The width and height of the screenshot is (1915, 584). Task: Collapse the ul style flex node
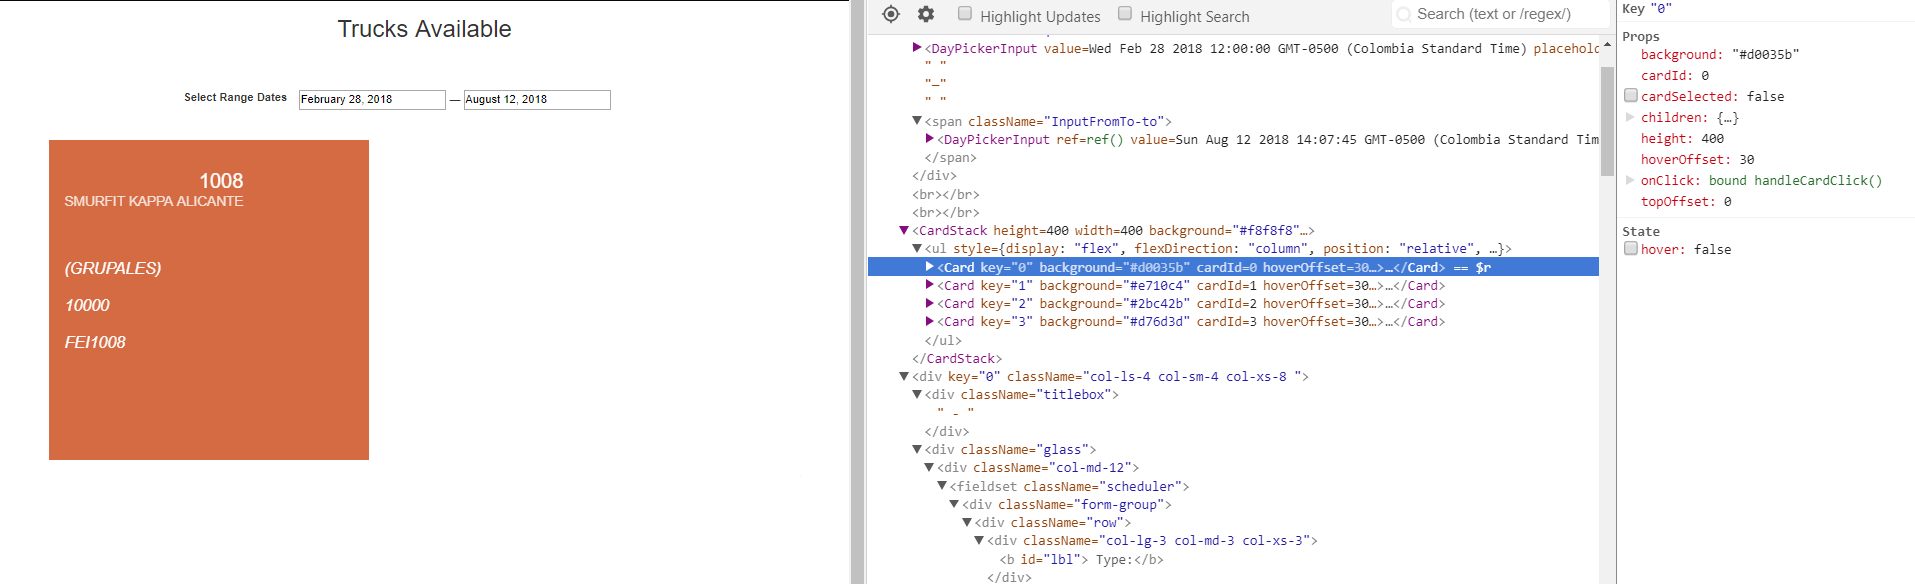917,248
